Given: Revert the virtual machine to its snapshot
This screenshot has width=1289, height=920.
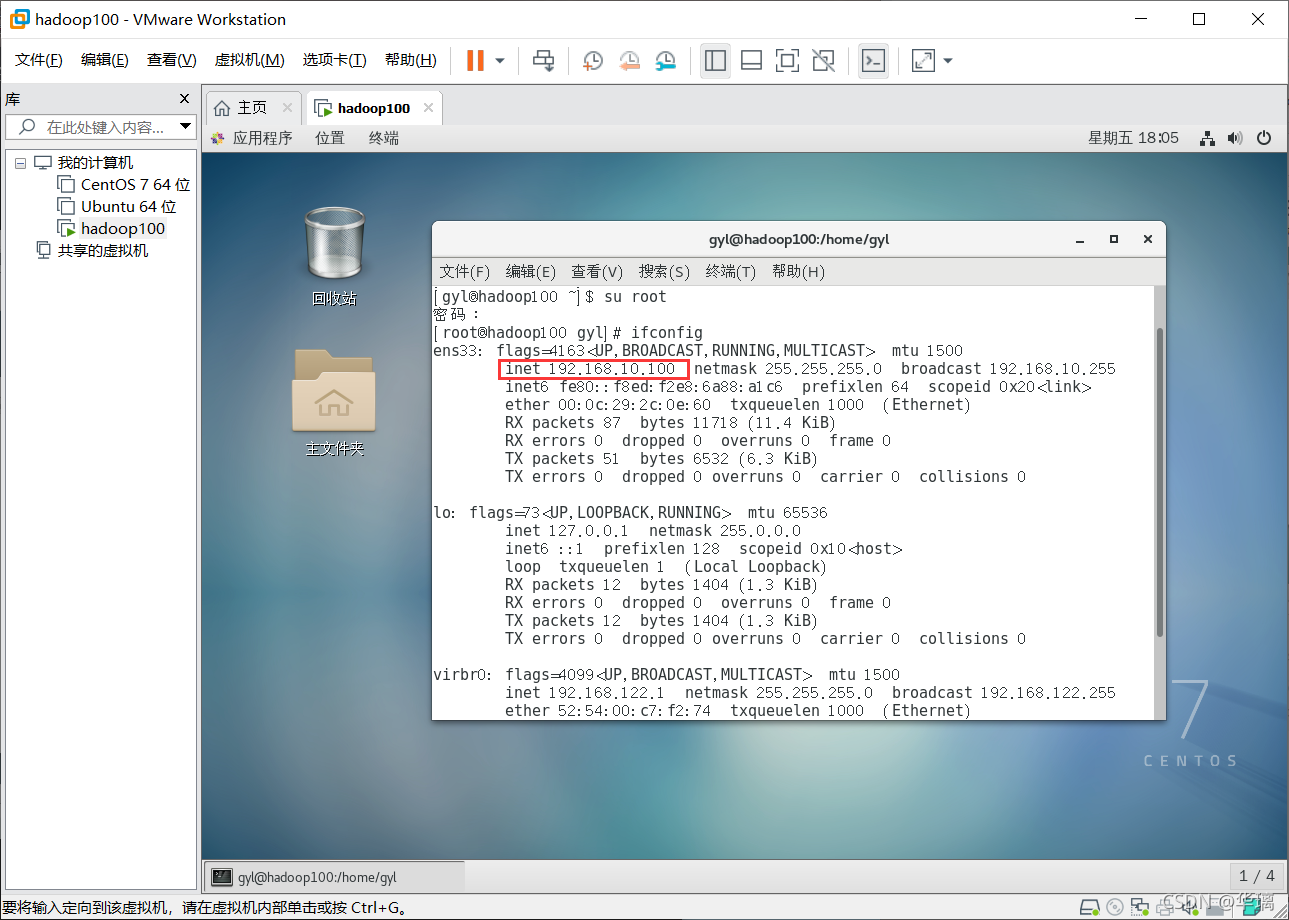Looking at the screenshot, I should tap(629, 61).
